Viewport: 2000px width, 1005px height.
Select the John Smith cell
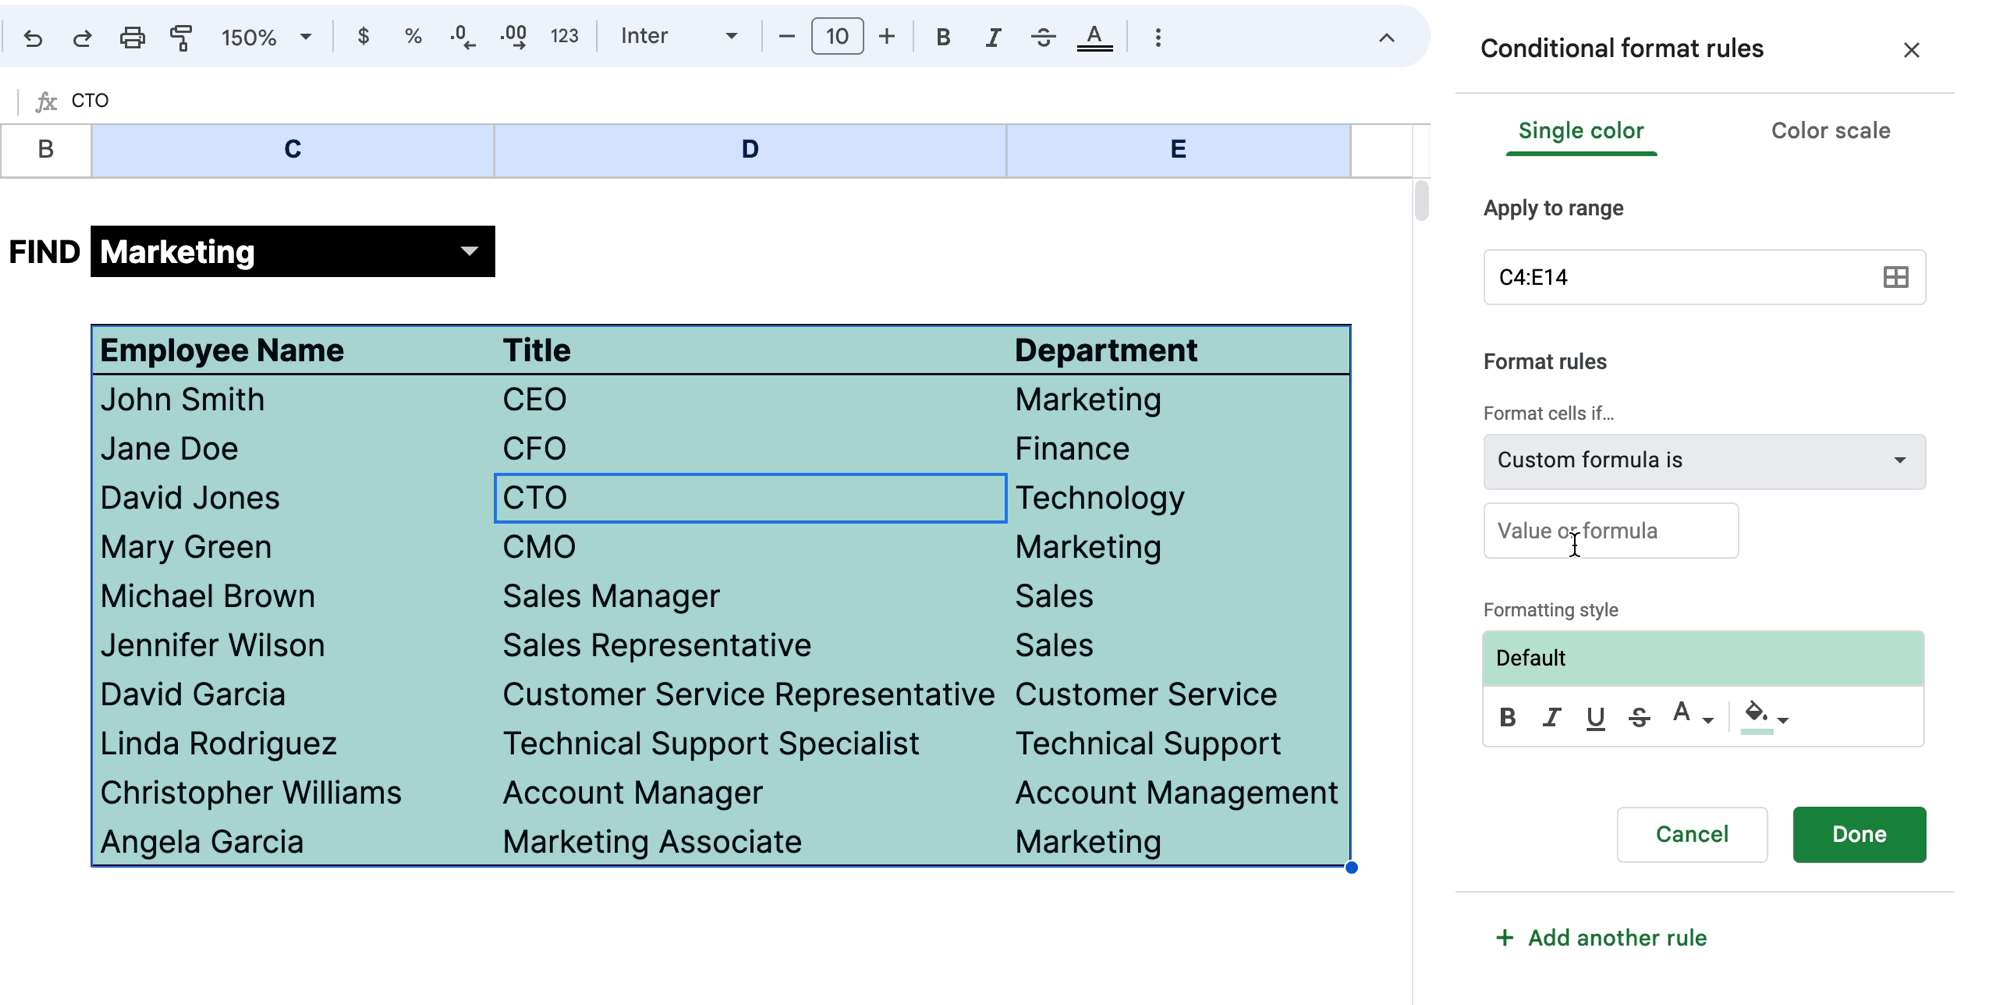293,399
